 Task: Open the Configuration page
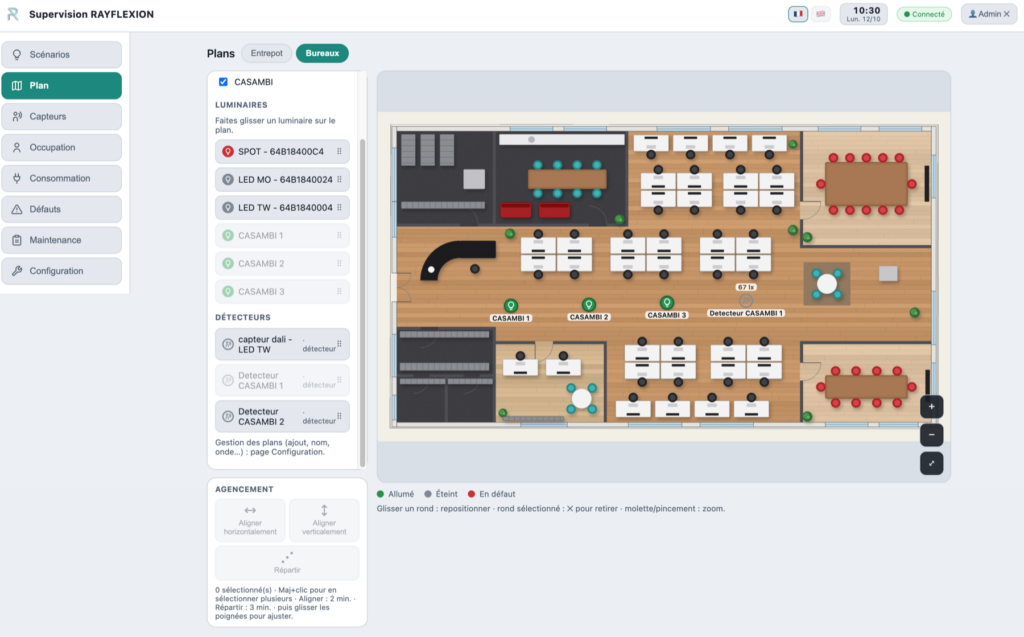tap(61, 271)
